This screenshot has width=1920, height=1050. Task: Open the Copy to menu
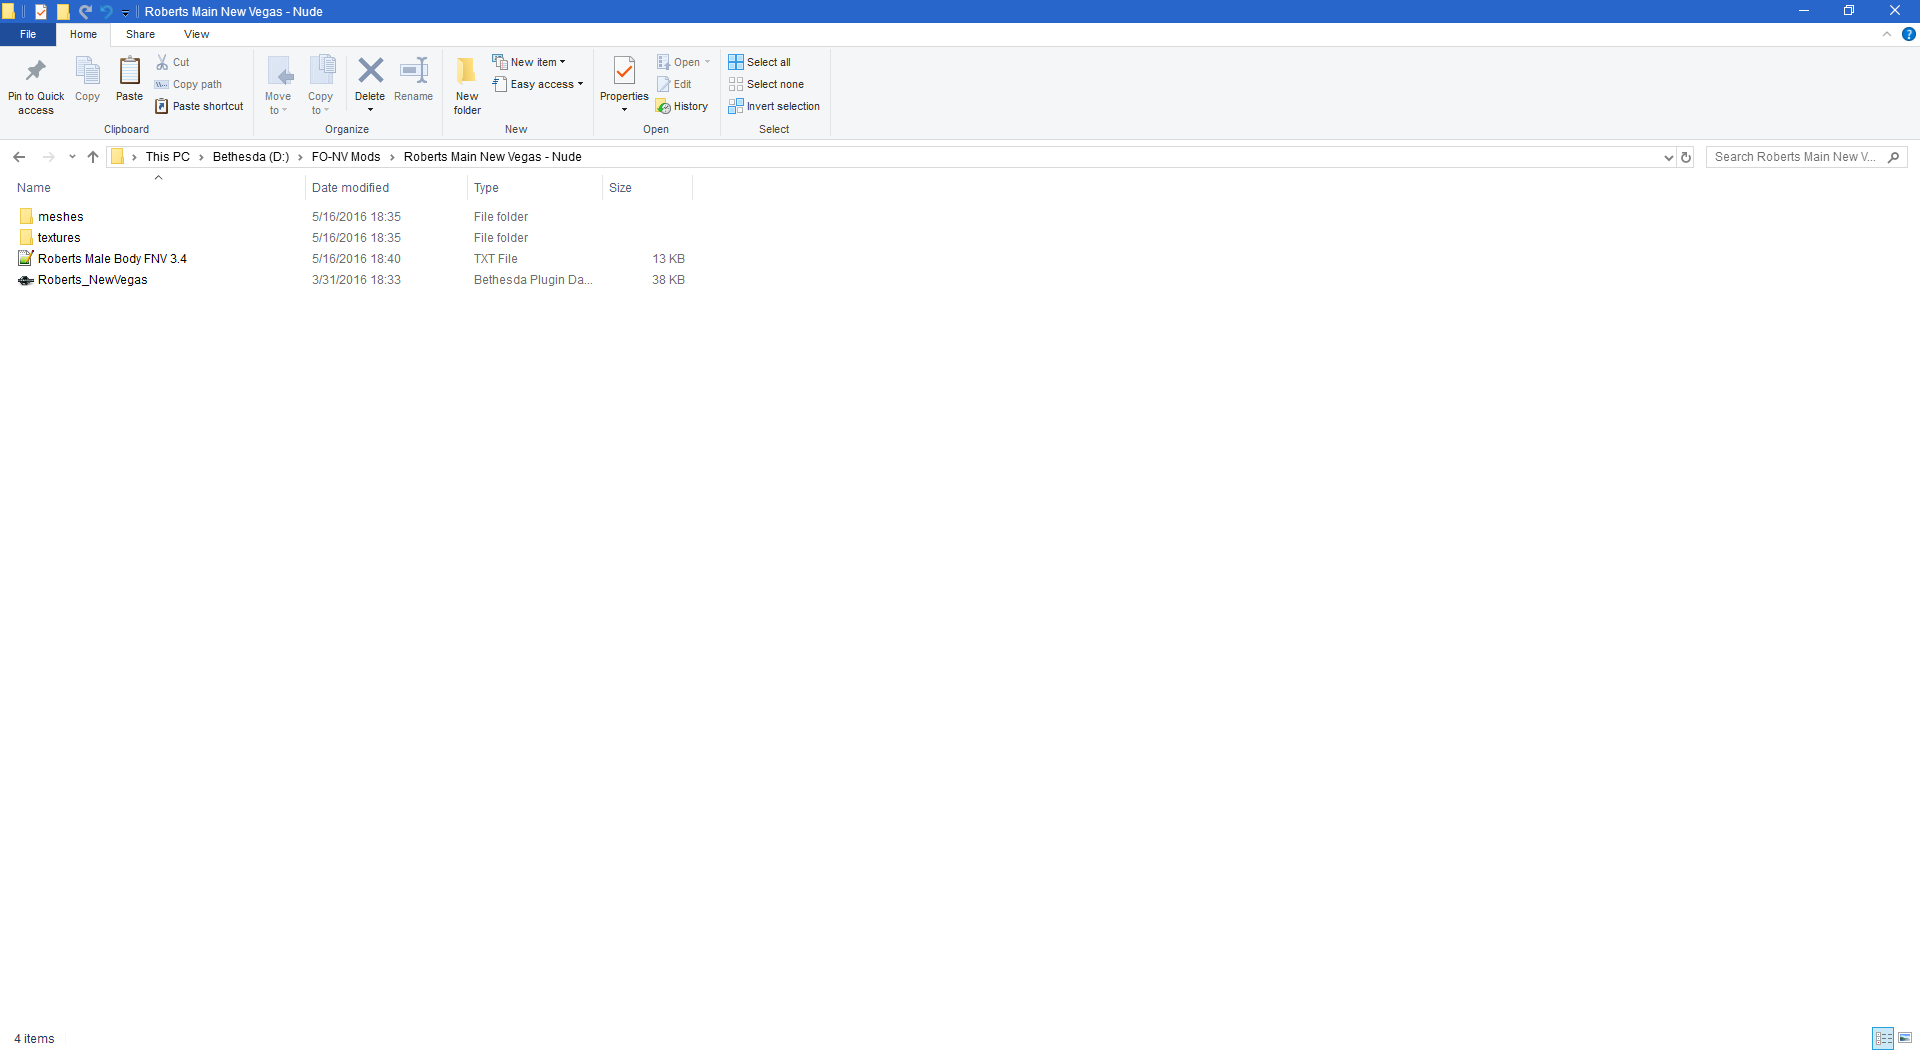point(320,85)
